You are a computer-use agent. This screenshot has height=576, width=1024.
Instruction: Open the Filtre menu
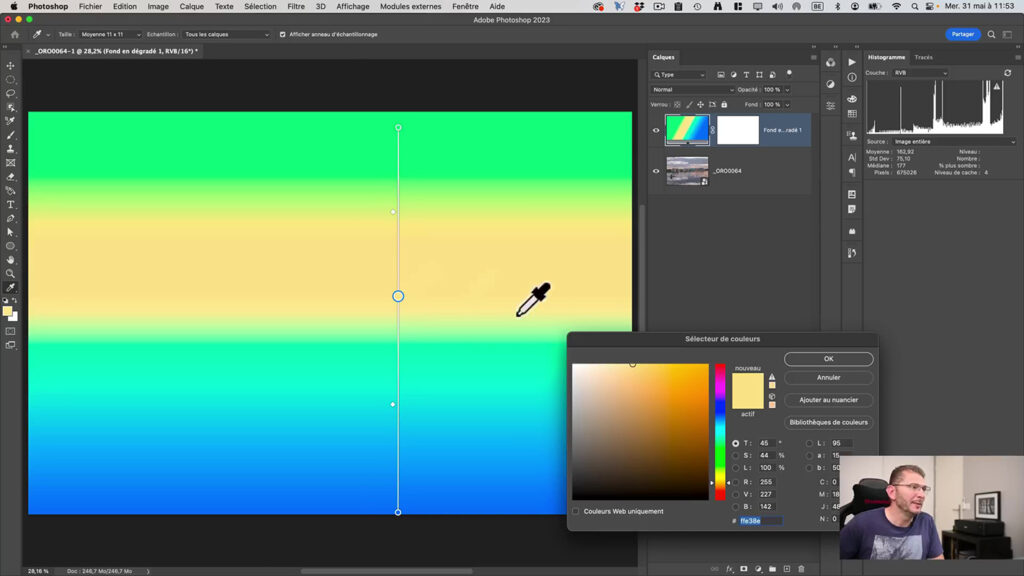coord(296,7)
